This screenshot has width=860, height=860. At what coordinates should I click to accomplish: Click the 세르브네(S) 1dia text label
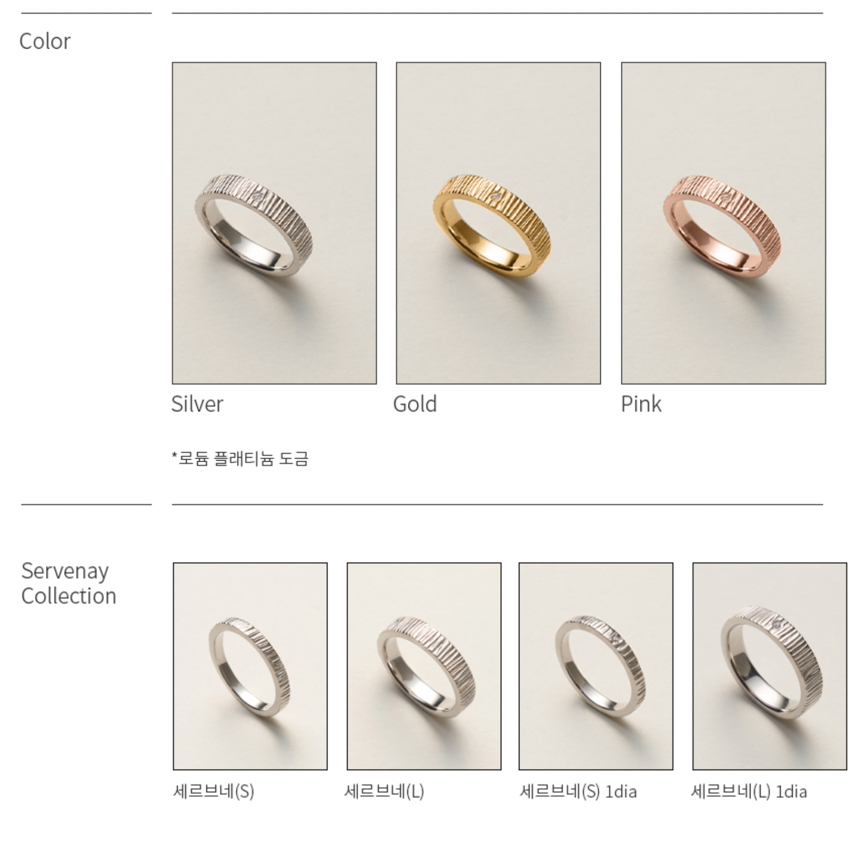tap(578, 791)
